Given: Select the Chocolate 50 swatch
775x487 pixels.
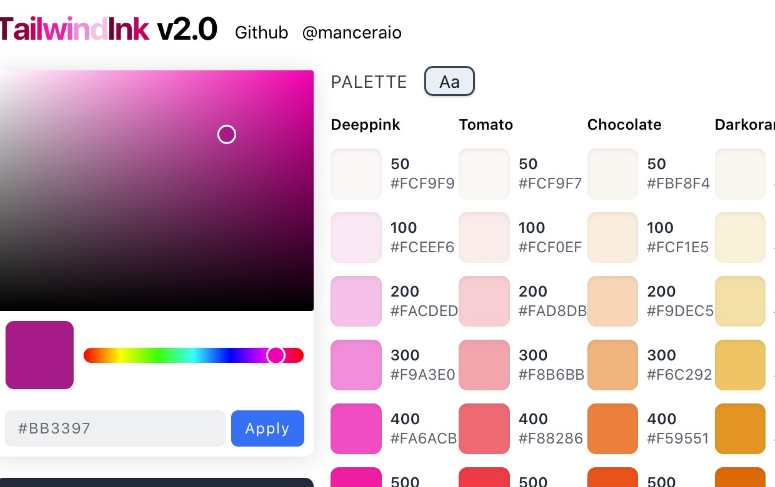Looking at the screenshot, I should 612,173.
